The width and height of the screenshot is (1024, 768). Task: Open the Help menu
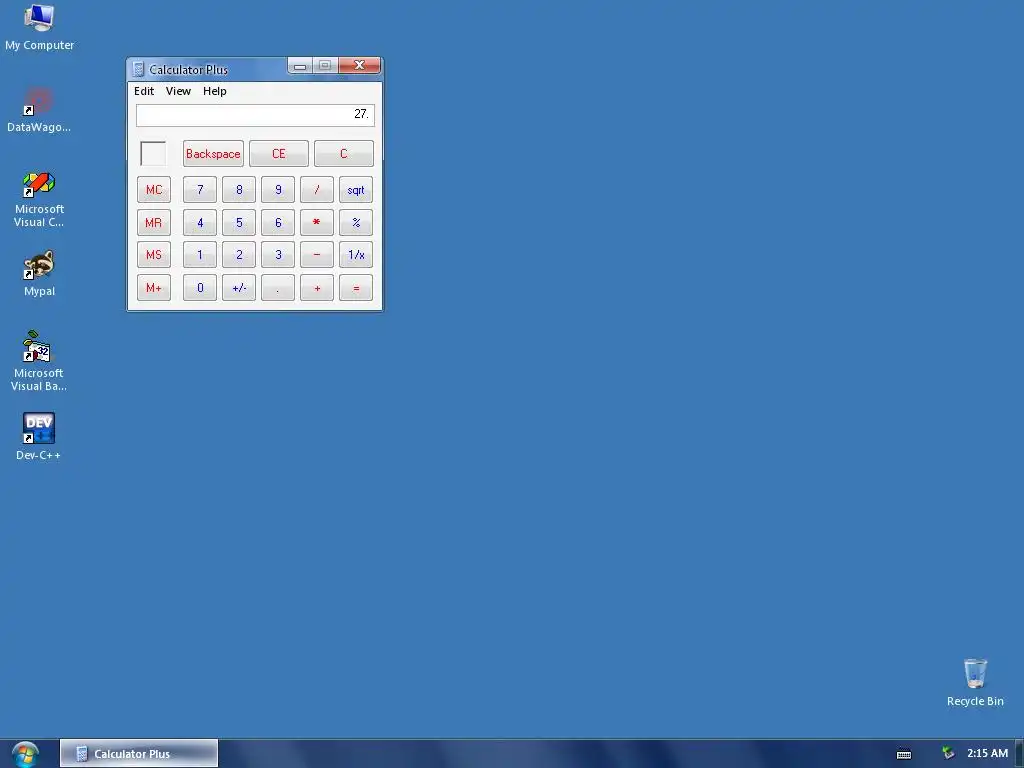tap(214, 91)
